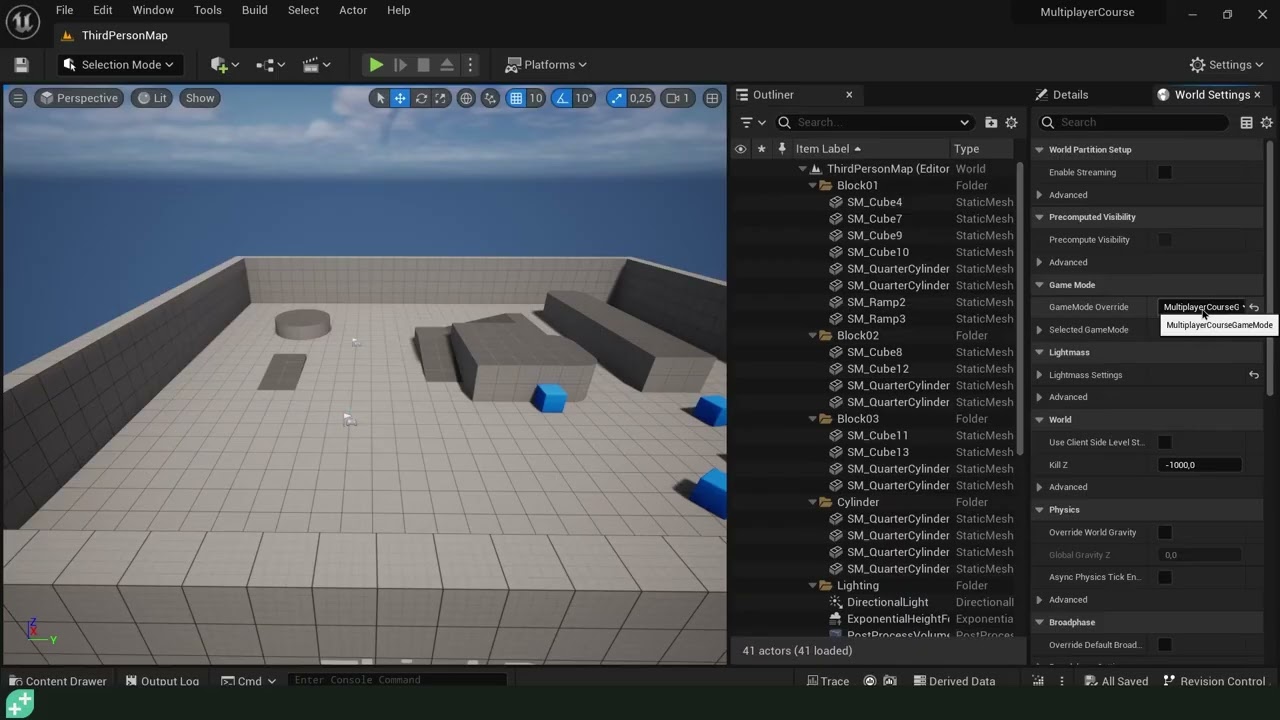Click the Unreal Engine logo icon
Screen dimensions: 1280x720
point(22,21)
